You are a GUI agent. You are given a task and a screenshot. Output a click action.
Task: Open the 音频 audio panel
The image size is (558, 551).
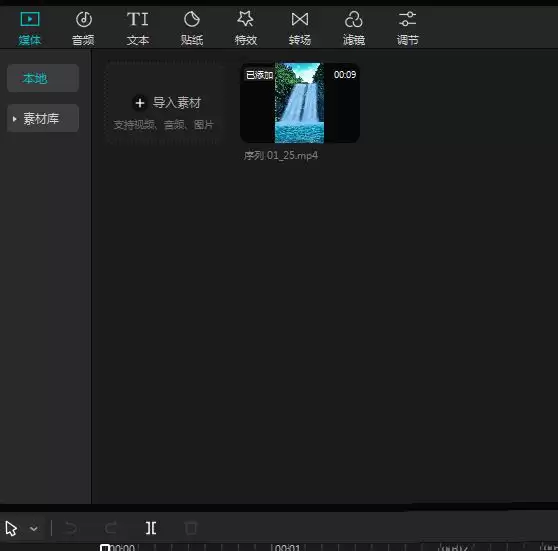(x=83, y=28)
